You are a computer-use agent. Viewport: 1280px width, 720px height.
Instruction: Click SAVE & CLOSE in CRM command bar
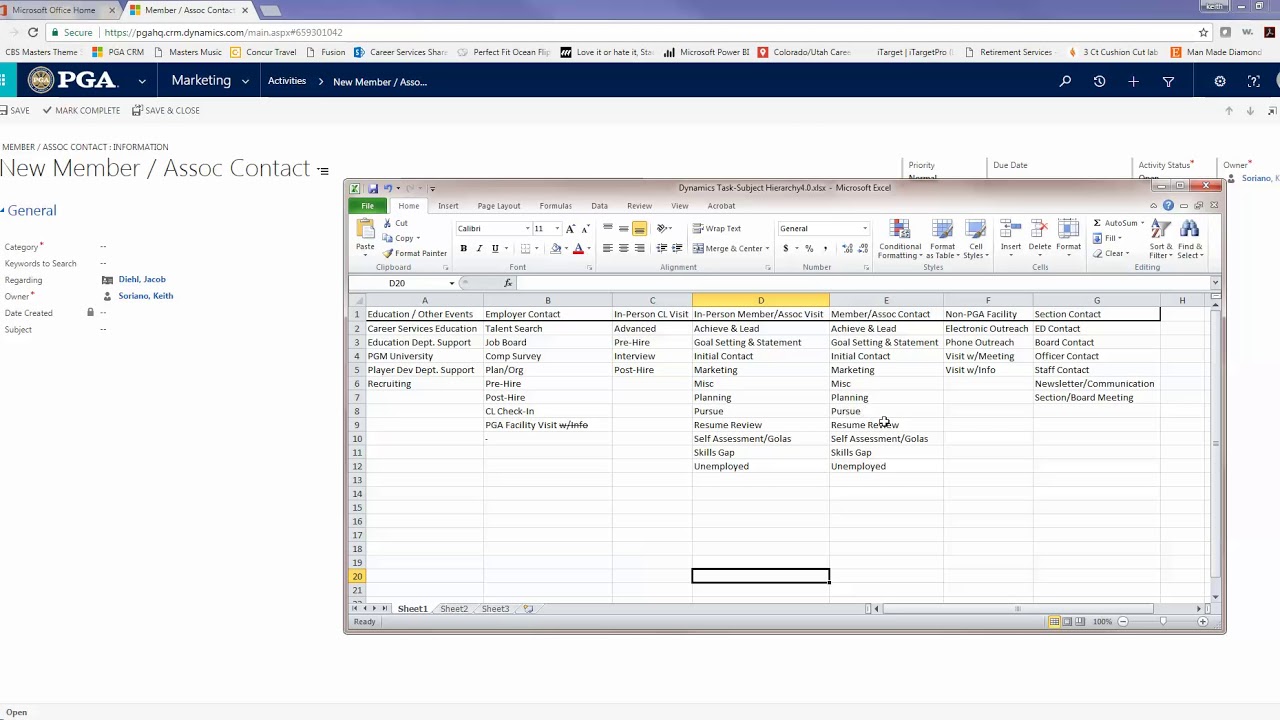coord(166,110)
